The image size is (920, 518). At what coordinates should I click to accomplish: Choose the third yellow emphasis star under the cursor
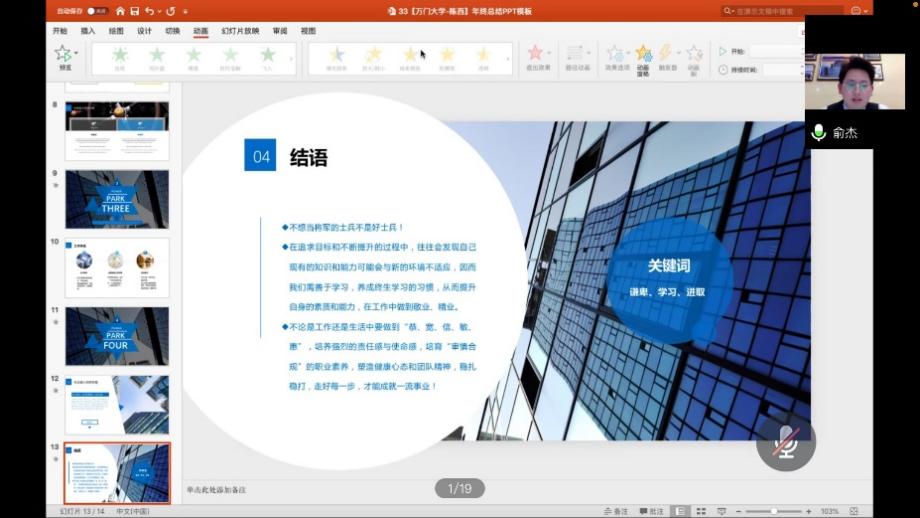tap(410, 55)
